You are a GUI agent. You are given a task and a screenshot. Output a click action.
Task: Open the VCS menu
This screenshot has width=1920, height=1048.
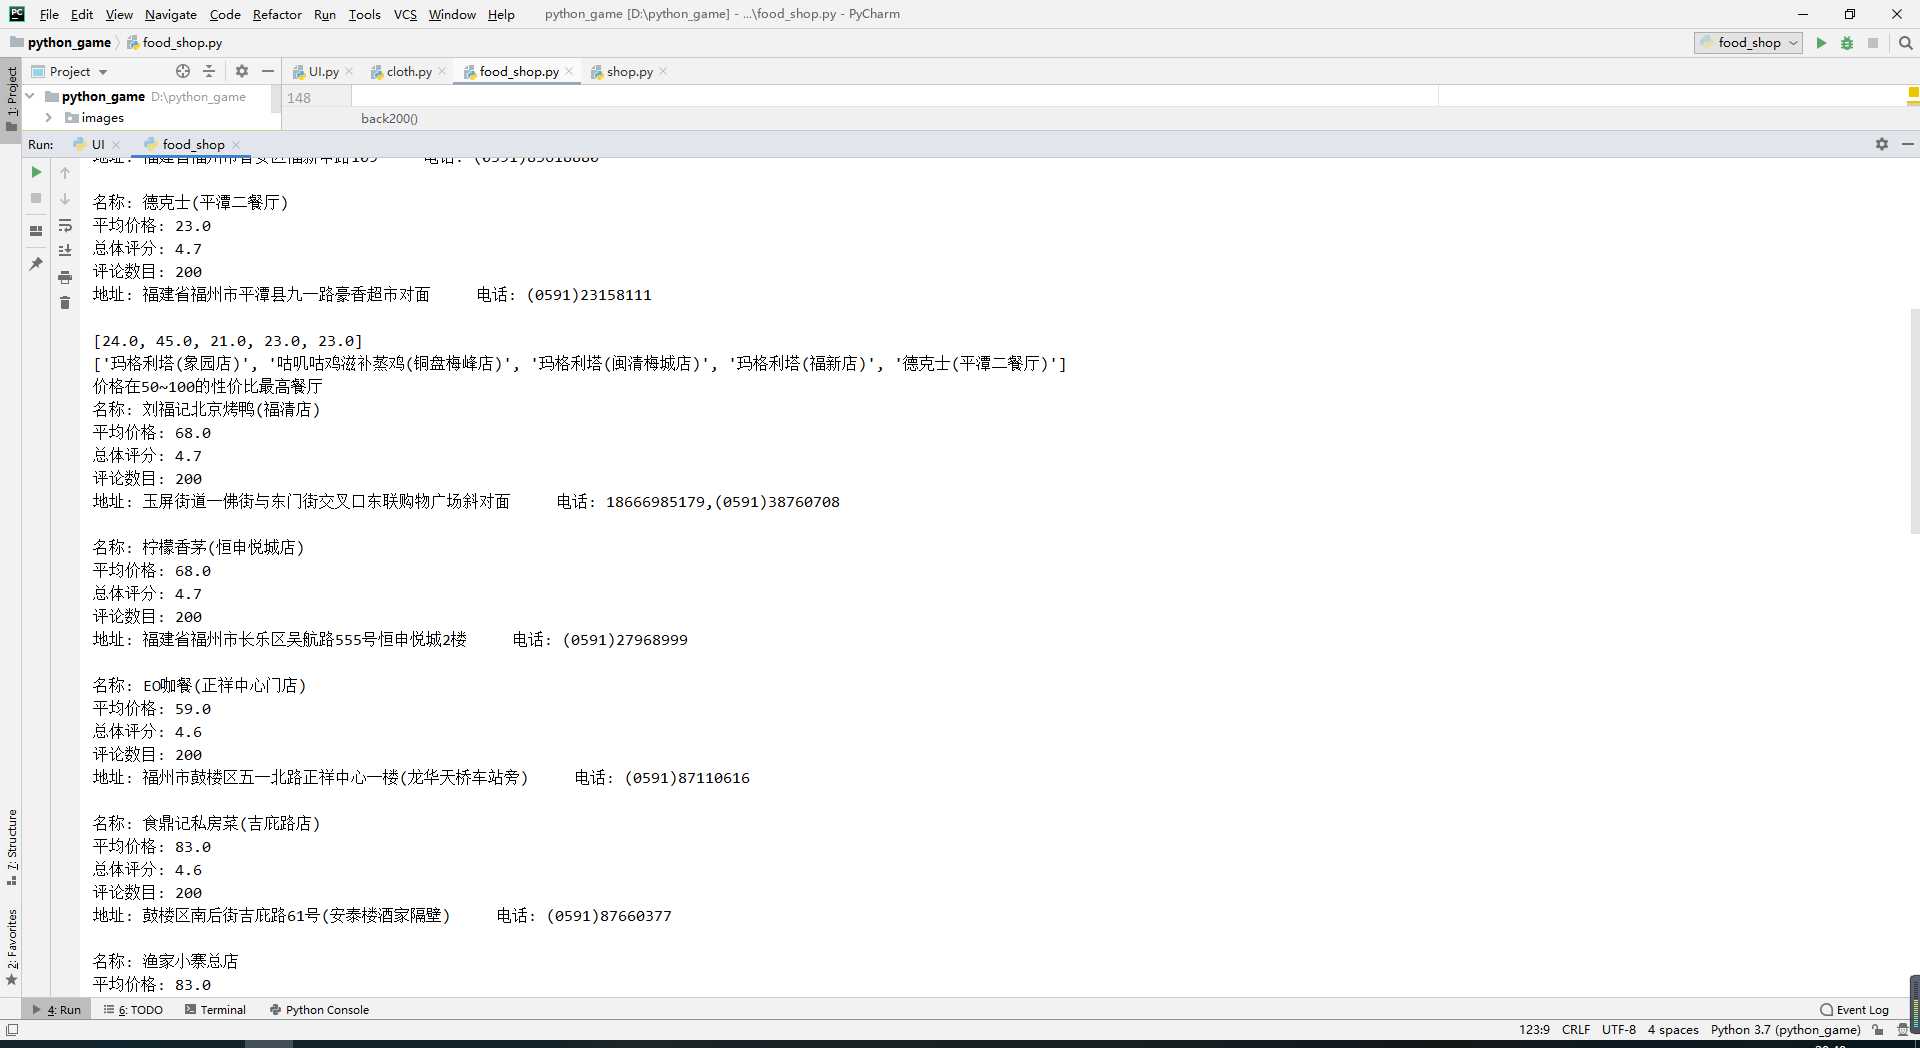coord(405,14)
